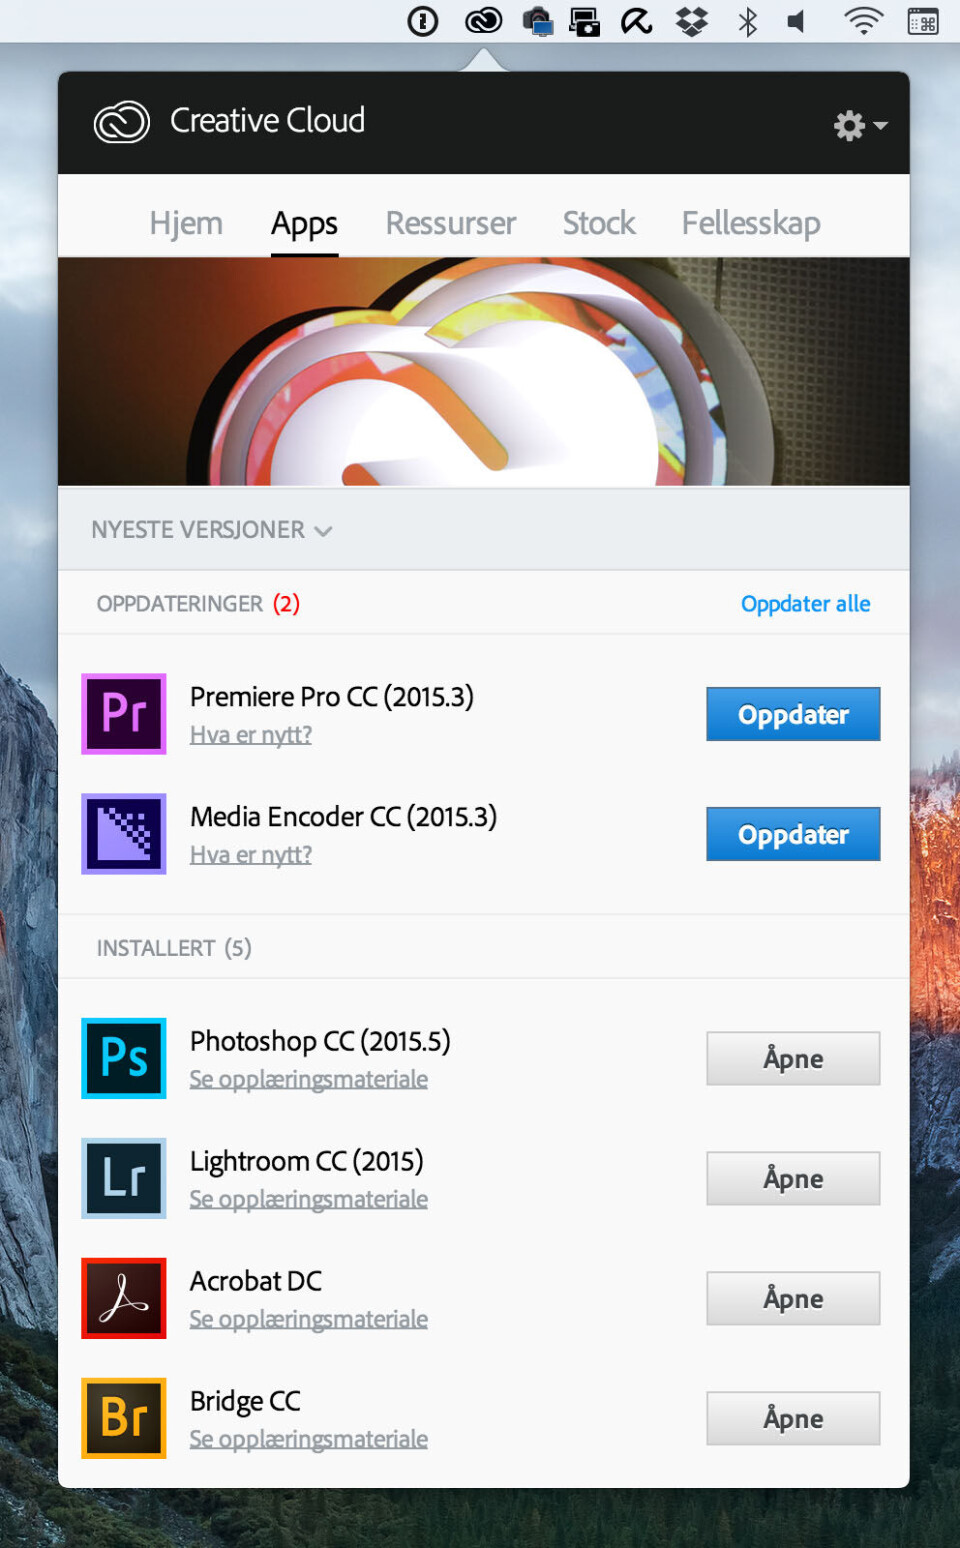The width and height of the screenshot is (960, 1548).
Task: Launch Bridge CC via Åpne button
Action: [x=793, y=1418]
